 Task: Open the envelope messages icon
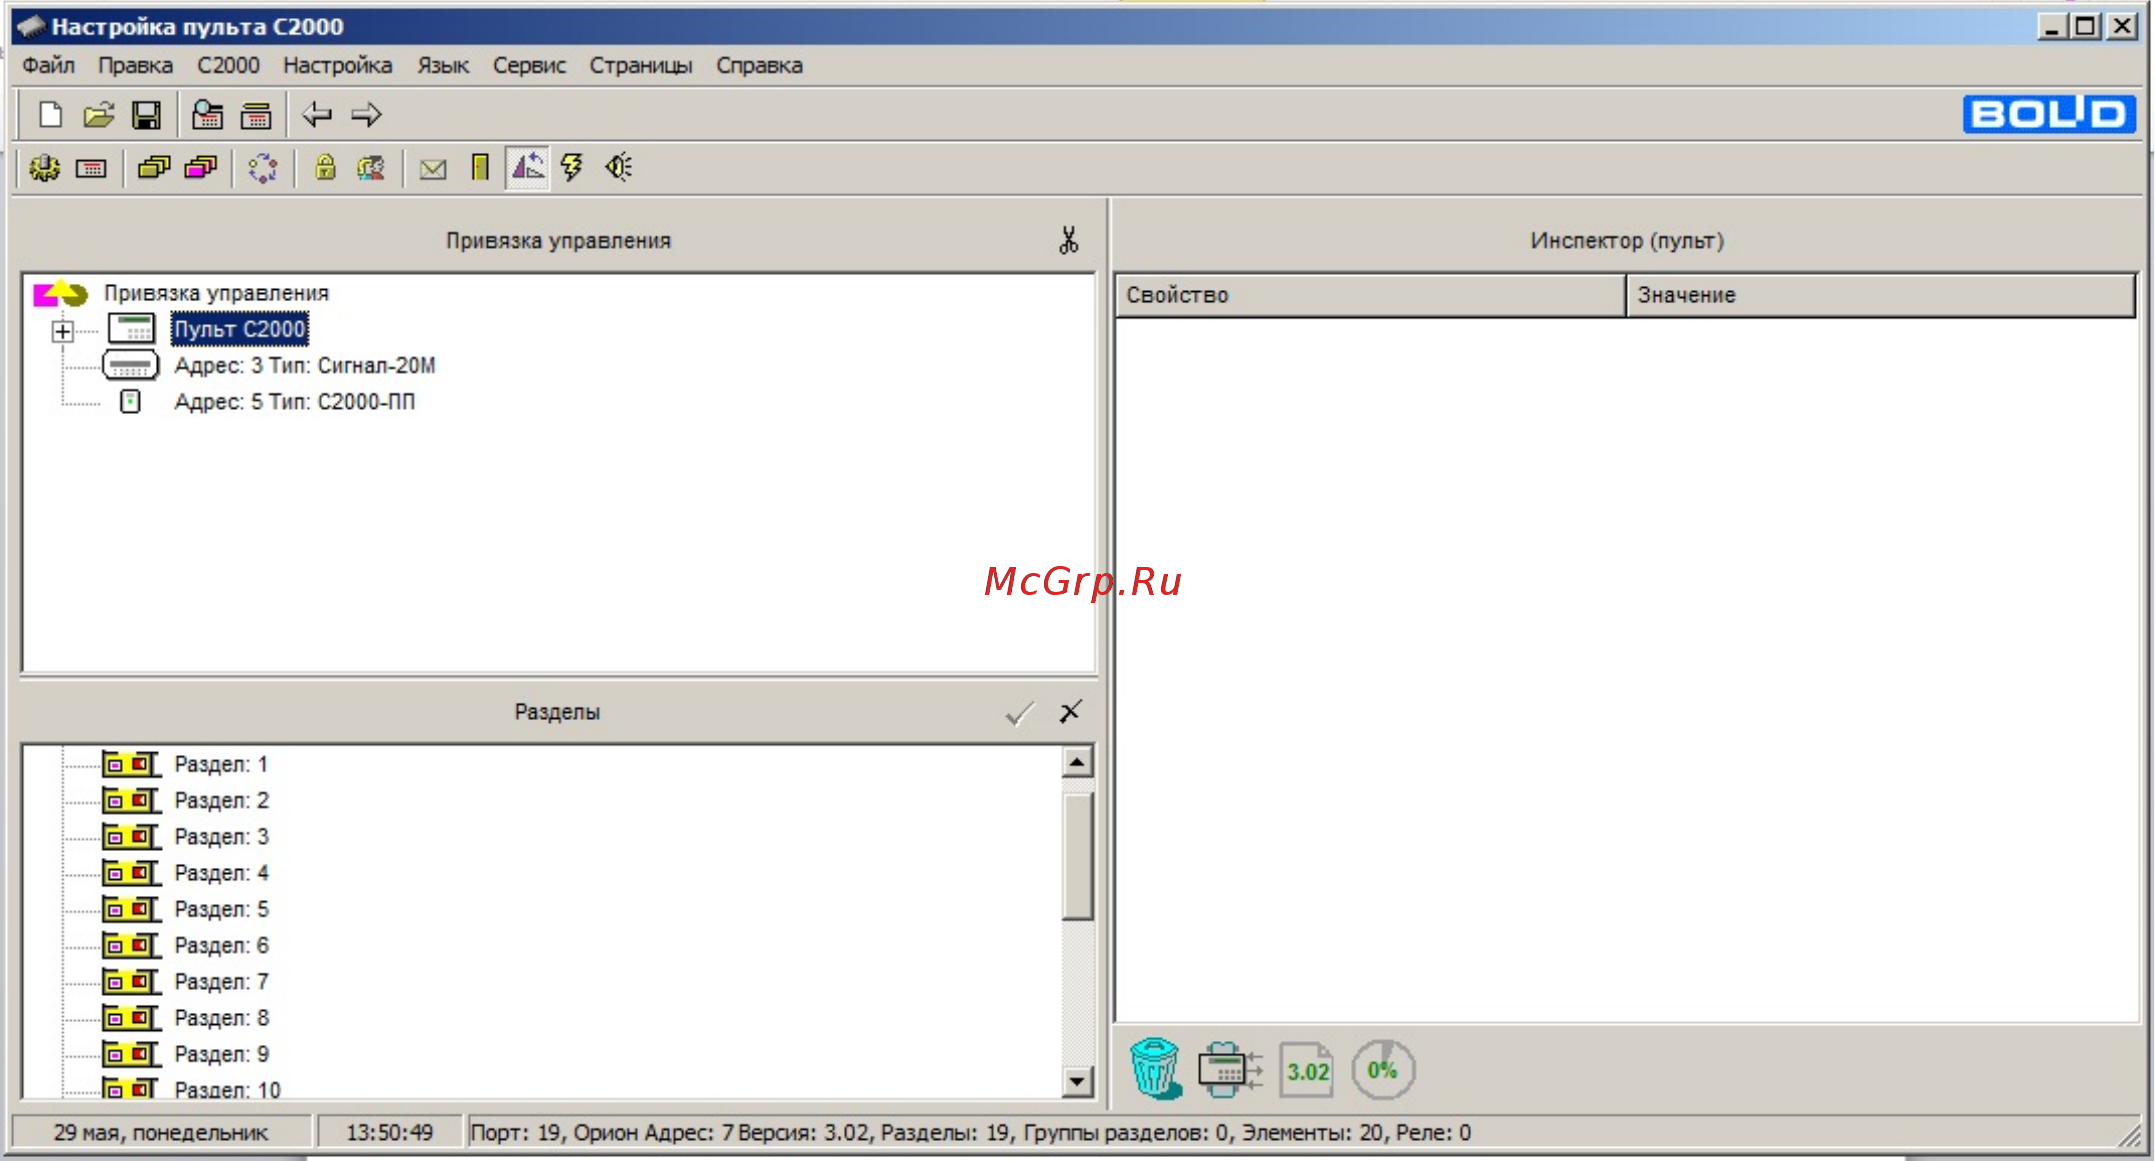tap(433, 169)
